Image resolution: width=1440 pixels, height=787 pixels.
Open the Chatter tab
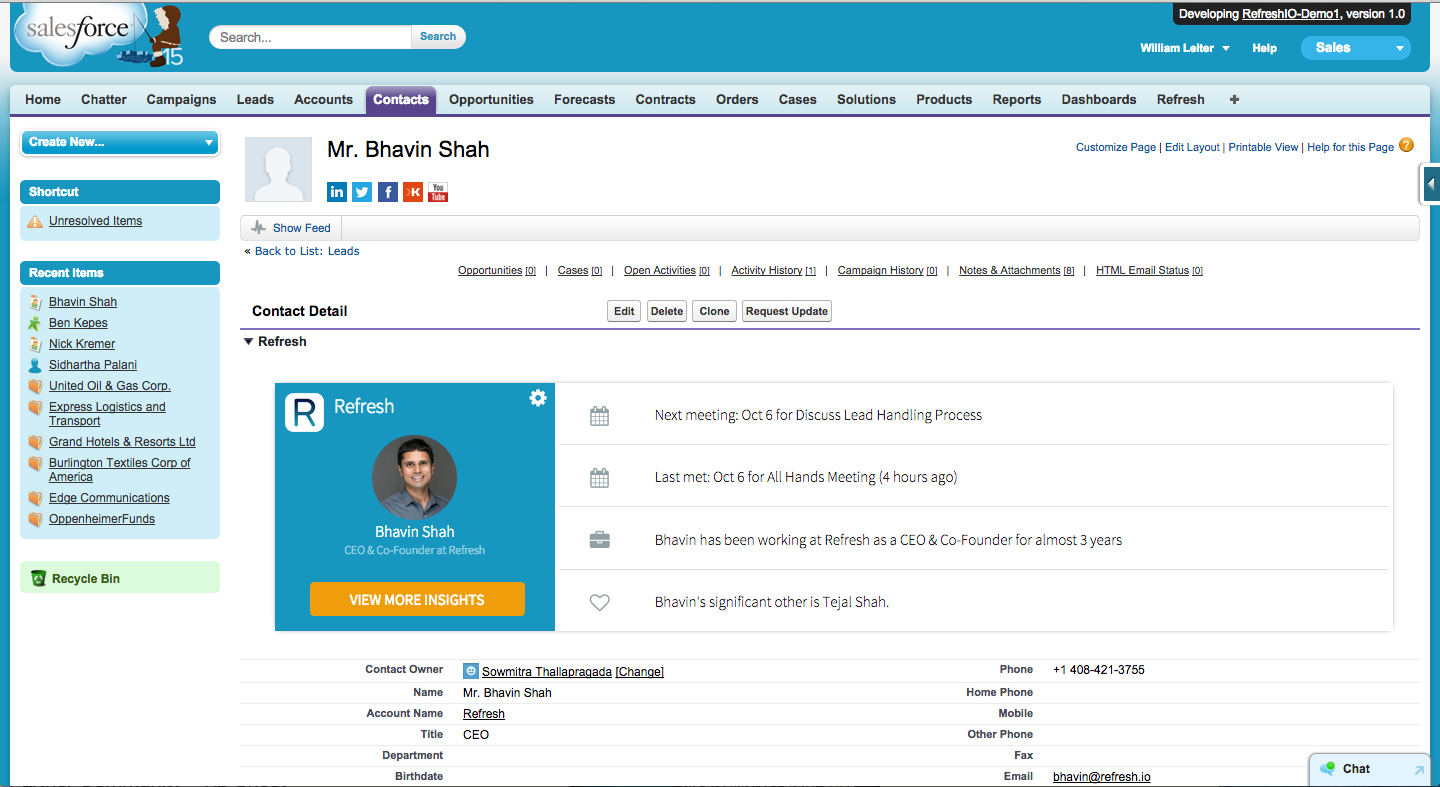(x=104, y=99)
